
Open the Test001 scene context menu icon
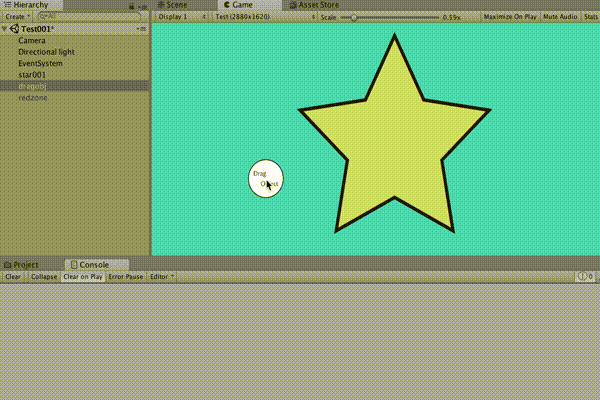pos(142,29)
